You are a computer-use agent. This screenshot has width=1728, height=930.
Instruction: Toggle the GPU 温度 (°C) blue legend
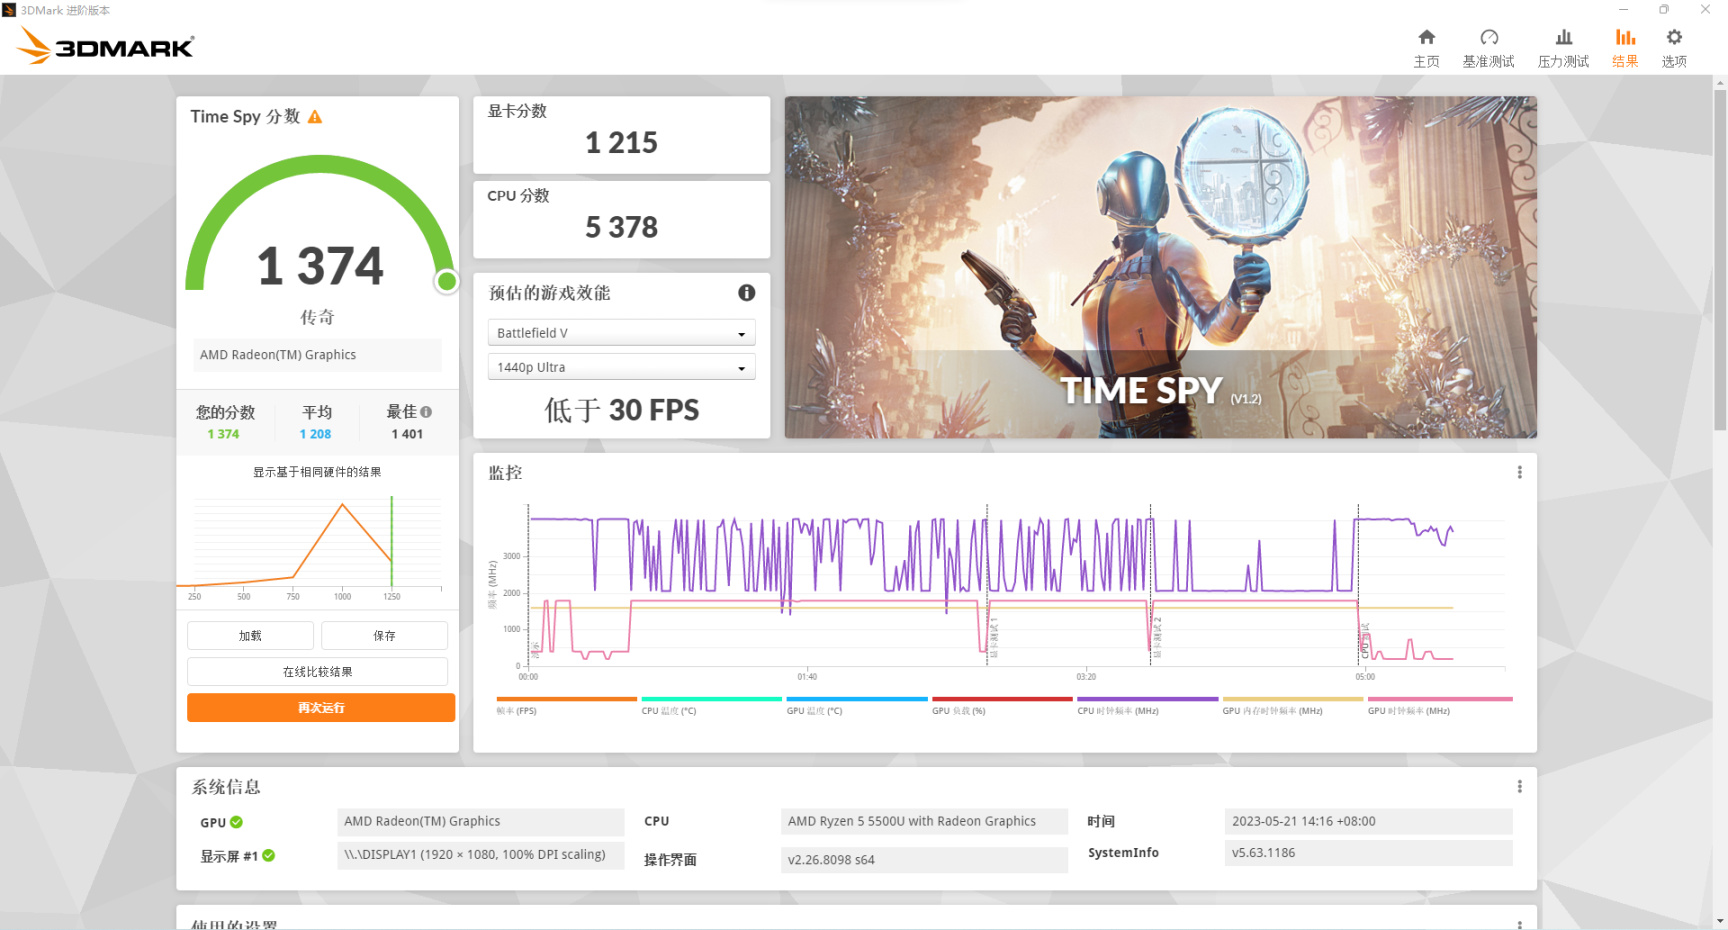click(x=857, y=706)
